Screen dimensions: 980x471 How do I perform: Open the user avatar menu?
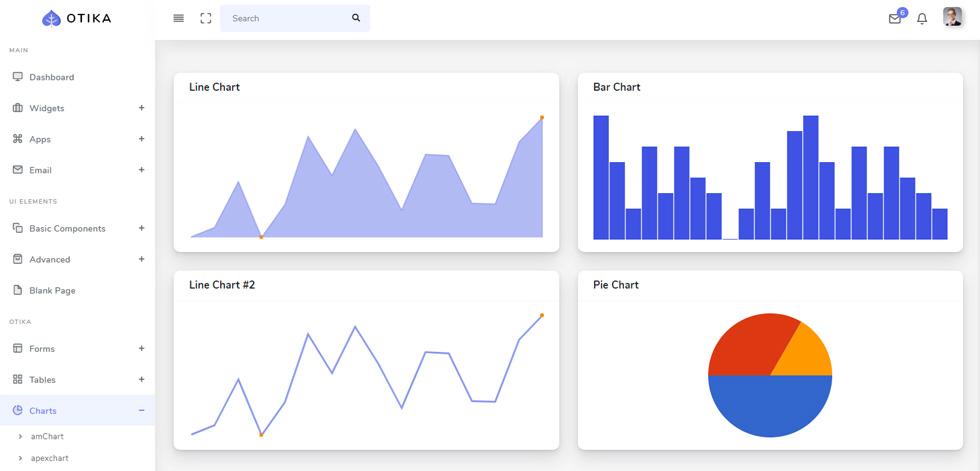coord(952,17)
